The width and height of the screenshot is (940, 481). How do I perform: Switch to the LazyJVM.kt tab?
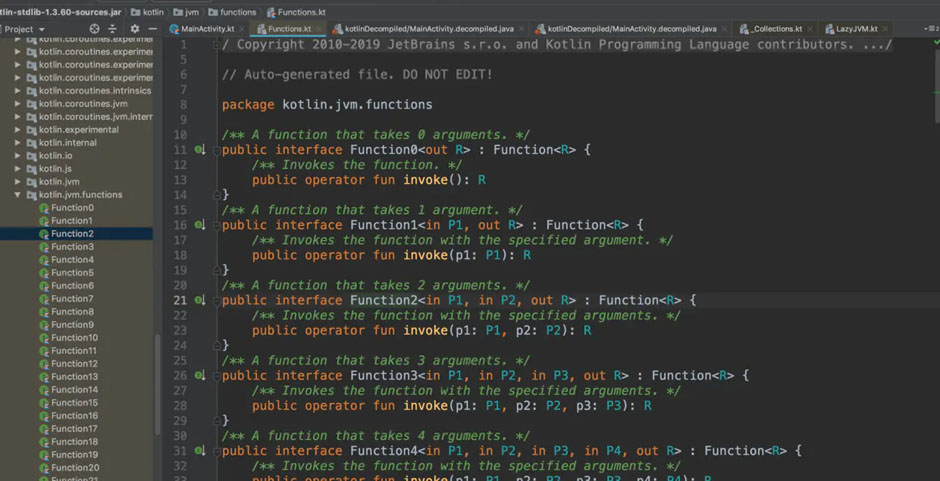pos(856,29)
